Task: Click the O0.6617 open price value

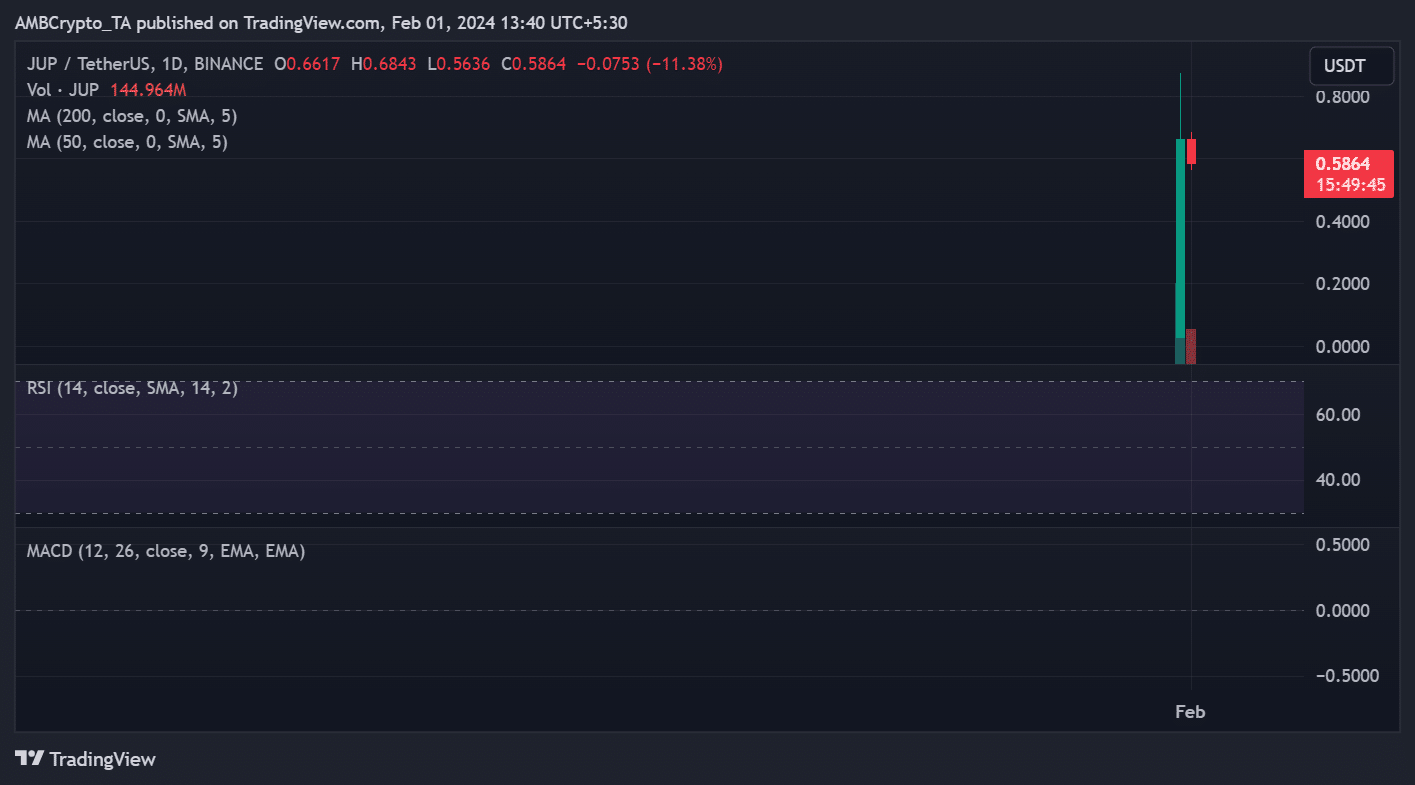Action: click(307, 64)
